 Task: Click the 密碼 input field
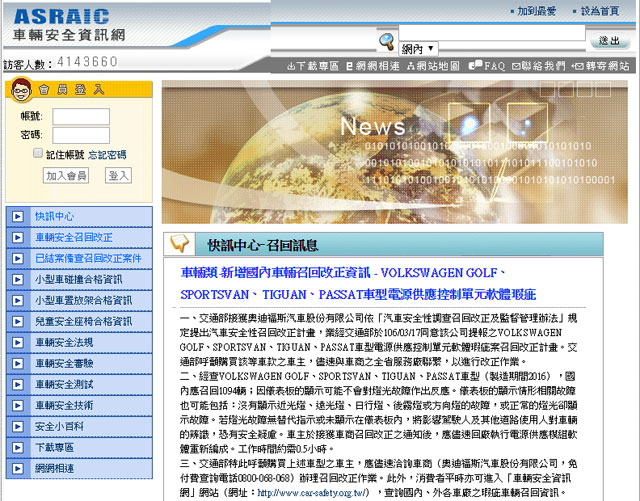81,136
